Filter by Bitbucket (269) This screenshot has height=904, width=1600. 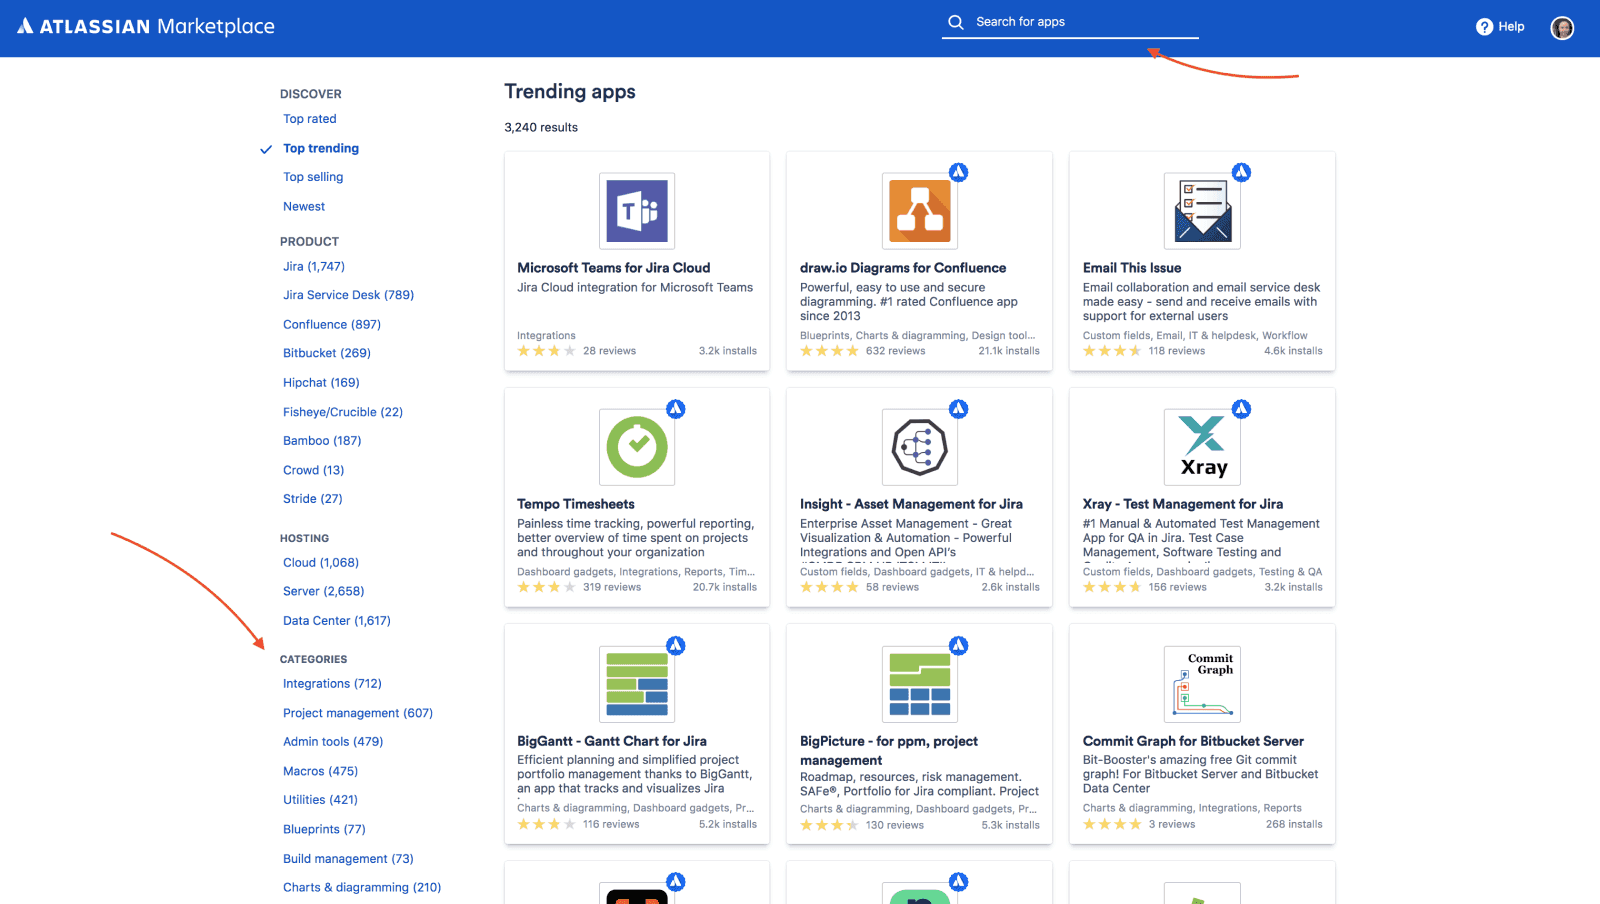(x=327, y=353)
